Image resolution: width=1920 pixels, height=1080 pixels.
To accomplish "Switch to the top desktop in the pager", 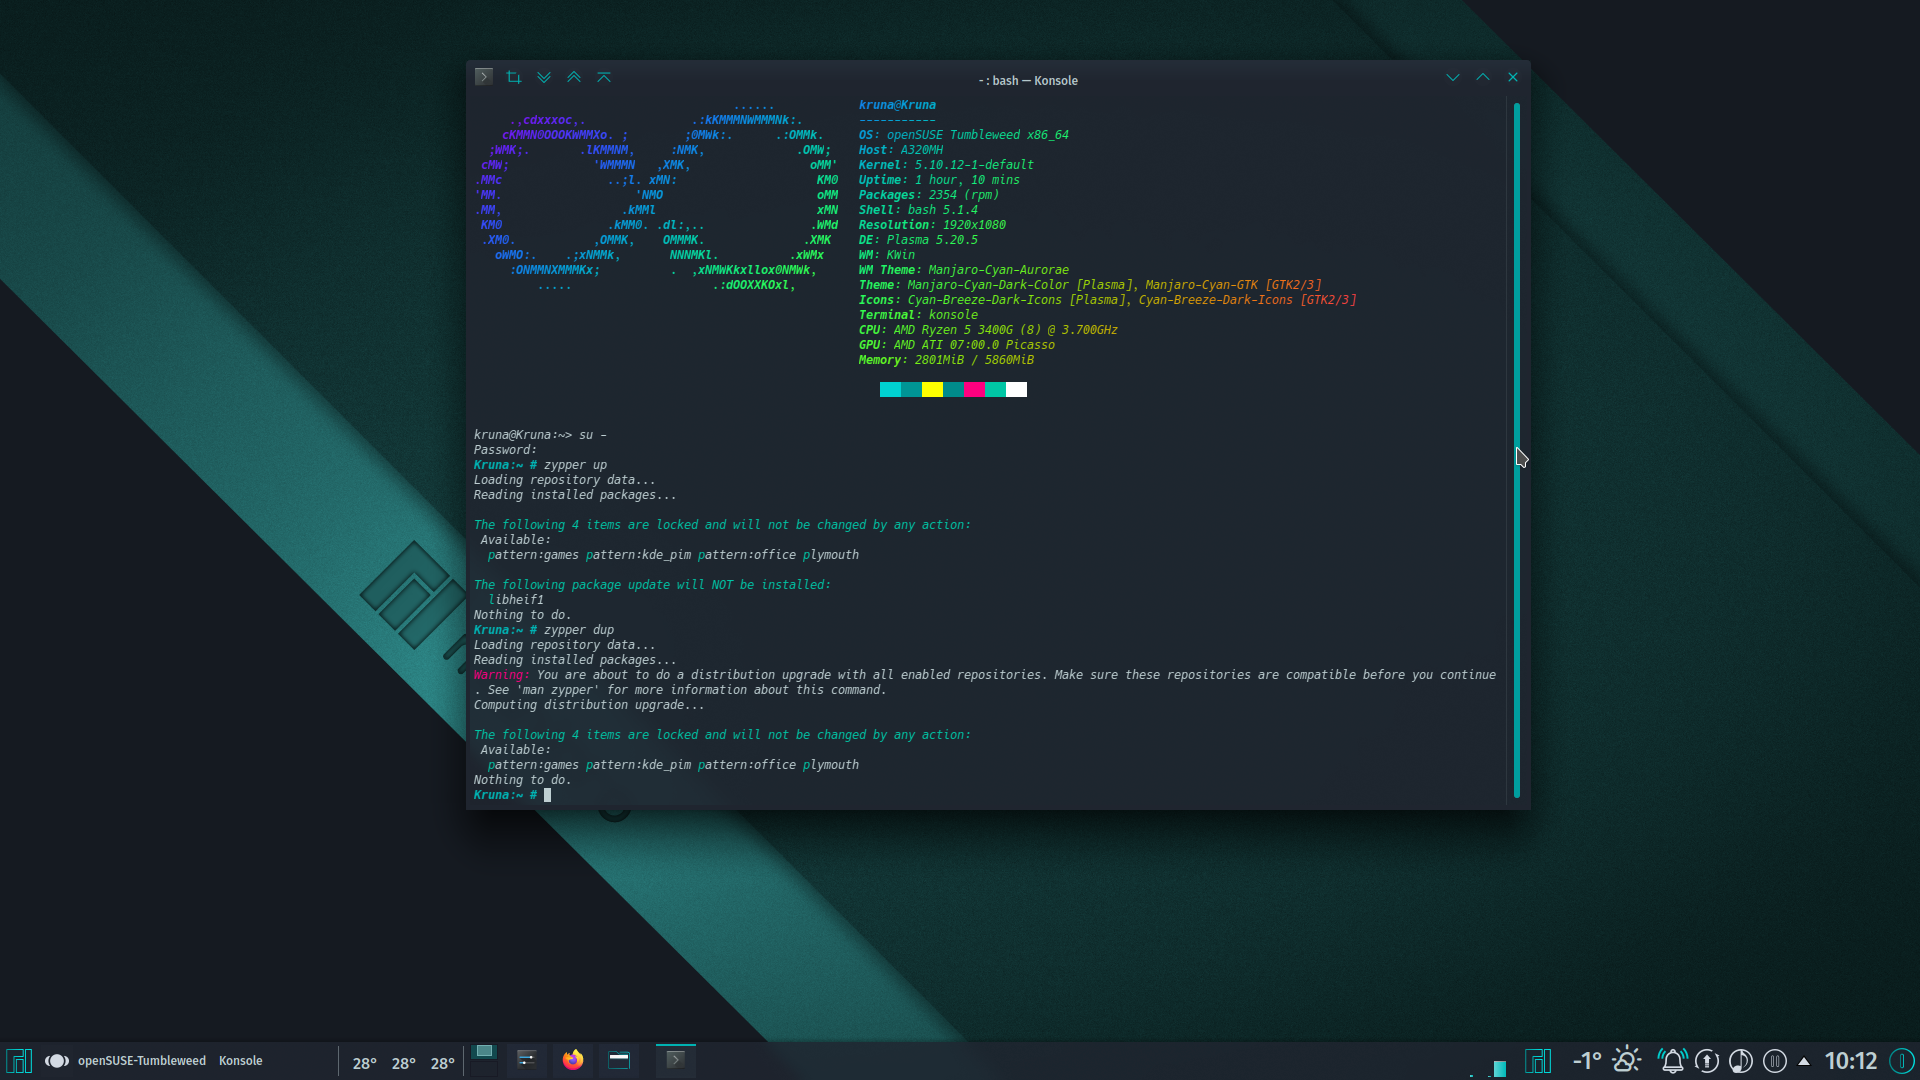I will (x=484, y=1052).
